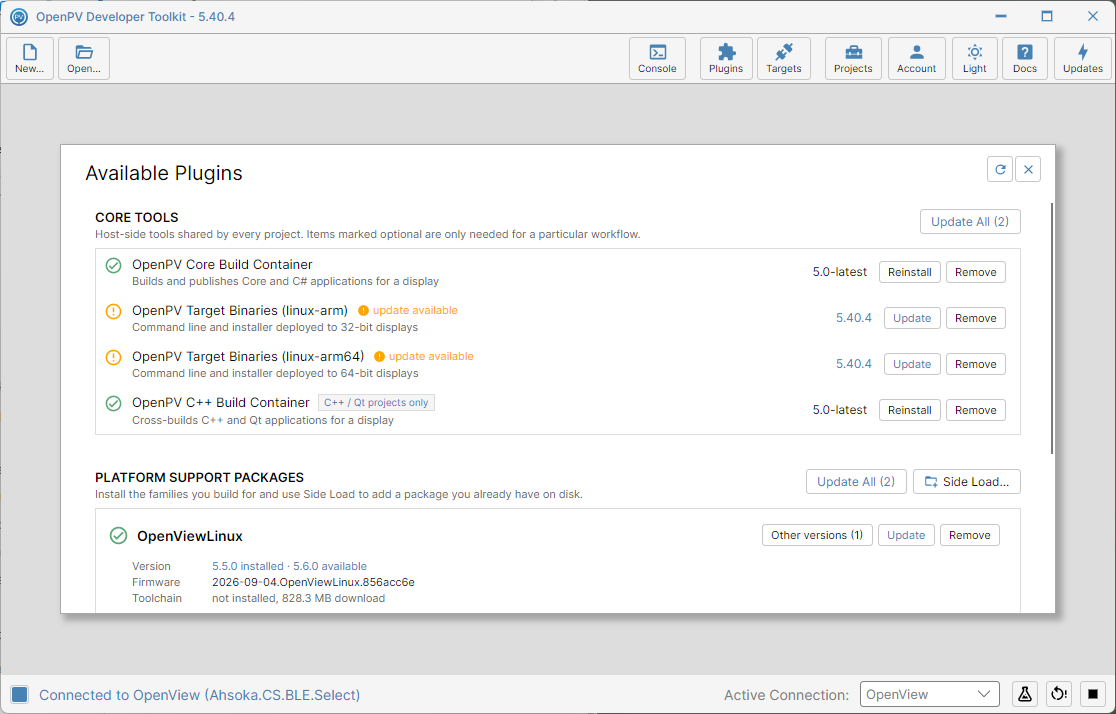The height and width of the screenshot is (714, 1116).
Task: Remove linux-arm Target Binaries
Action: click(975, 318)
